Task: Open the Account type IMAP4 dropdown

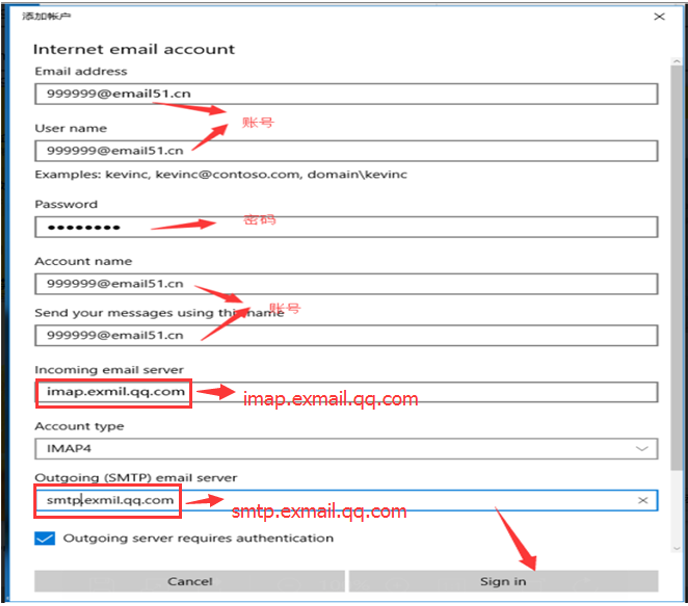Action: point(346,448)
